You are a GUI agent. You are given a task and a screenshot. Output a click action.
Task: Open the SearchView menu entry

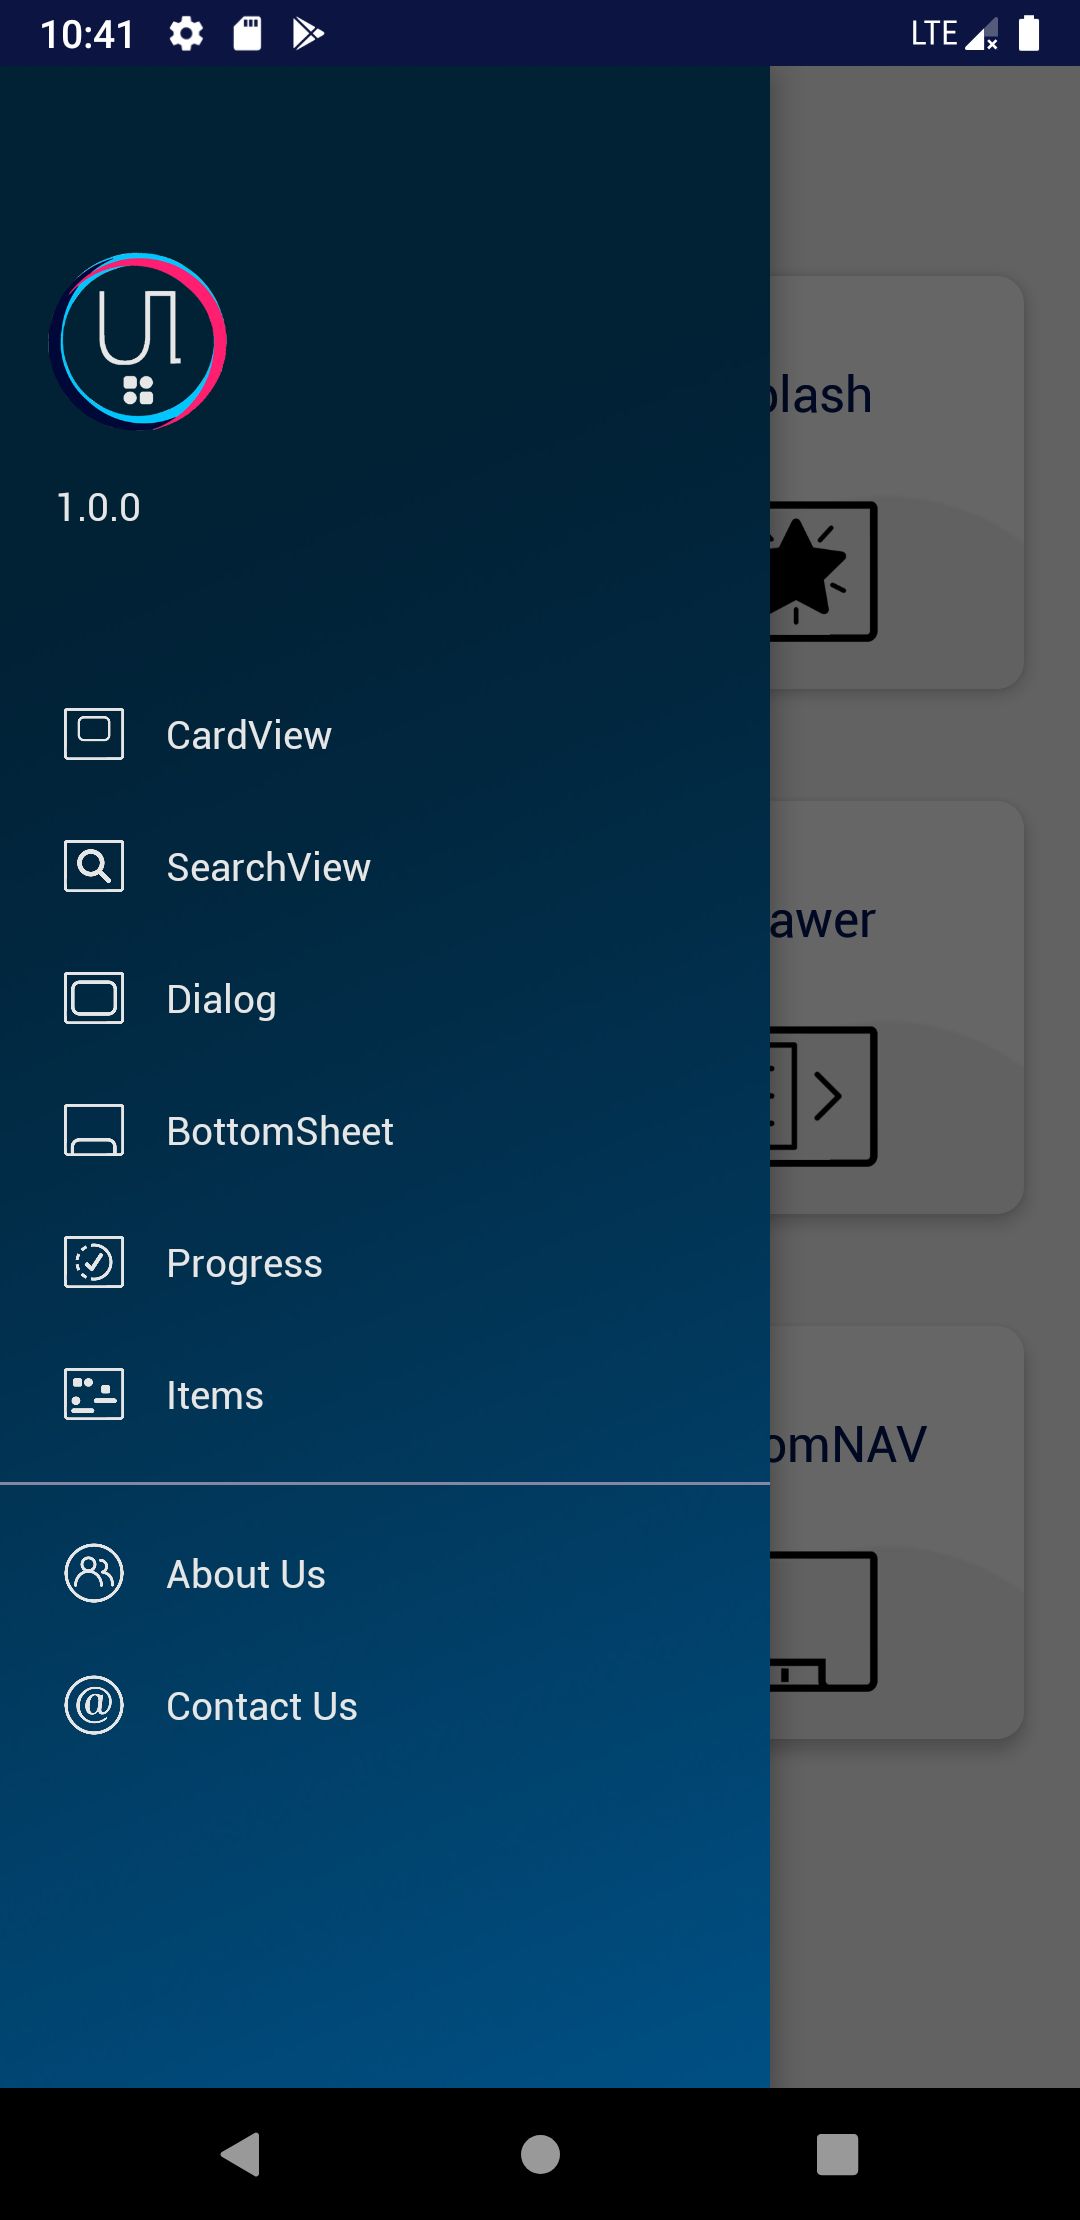click(x=385, y=867)
